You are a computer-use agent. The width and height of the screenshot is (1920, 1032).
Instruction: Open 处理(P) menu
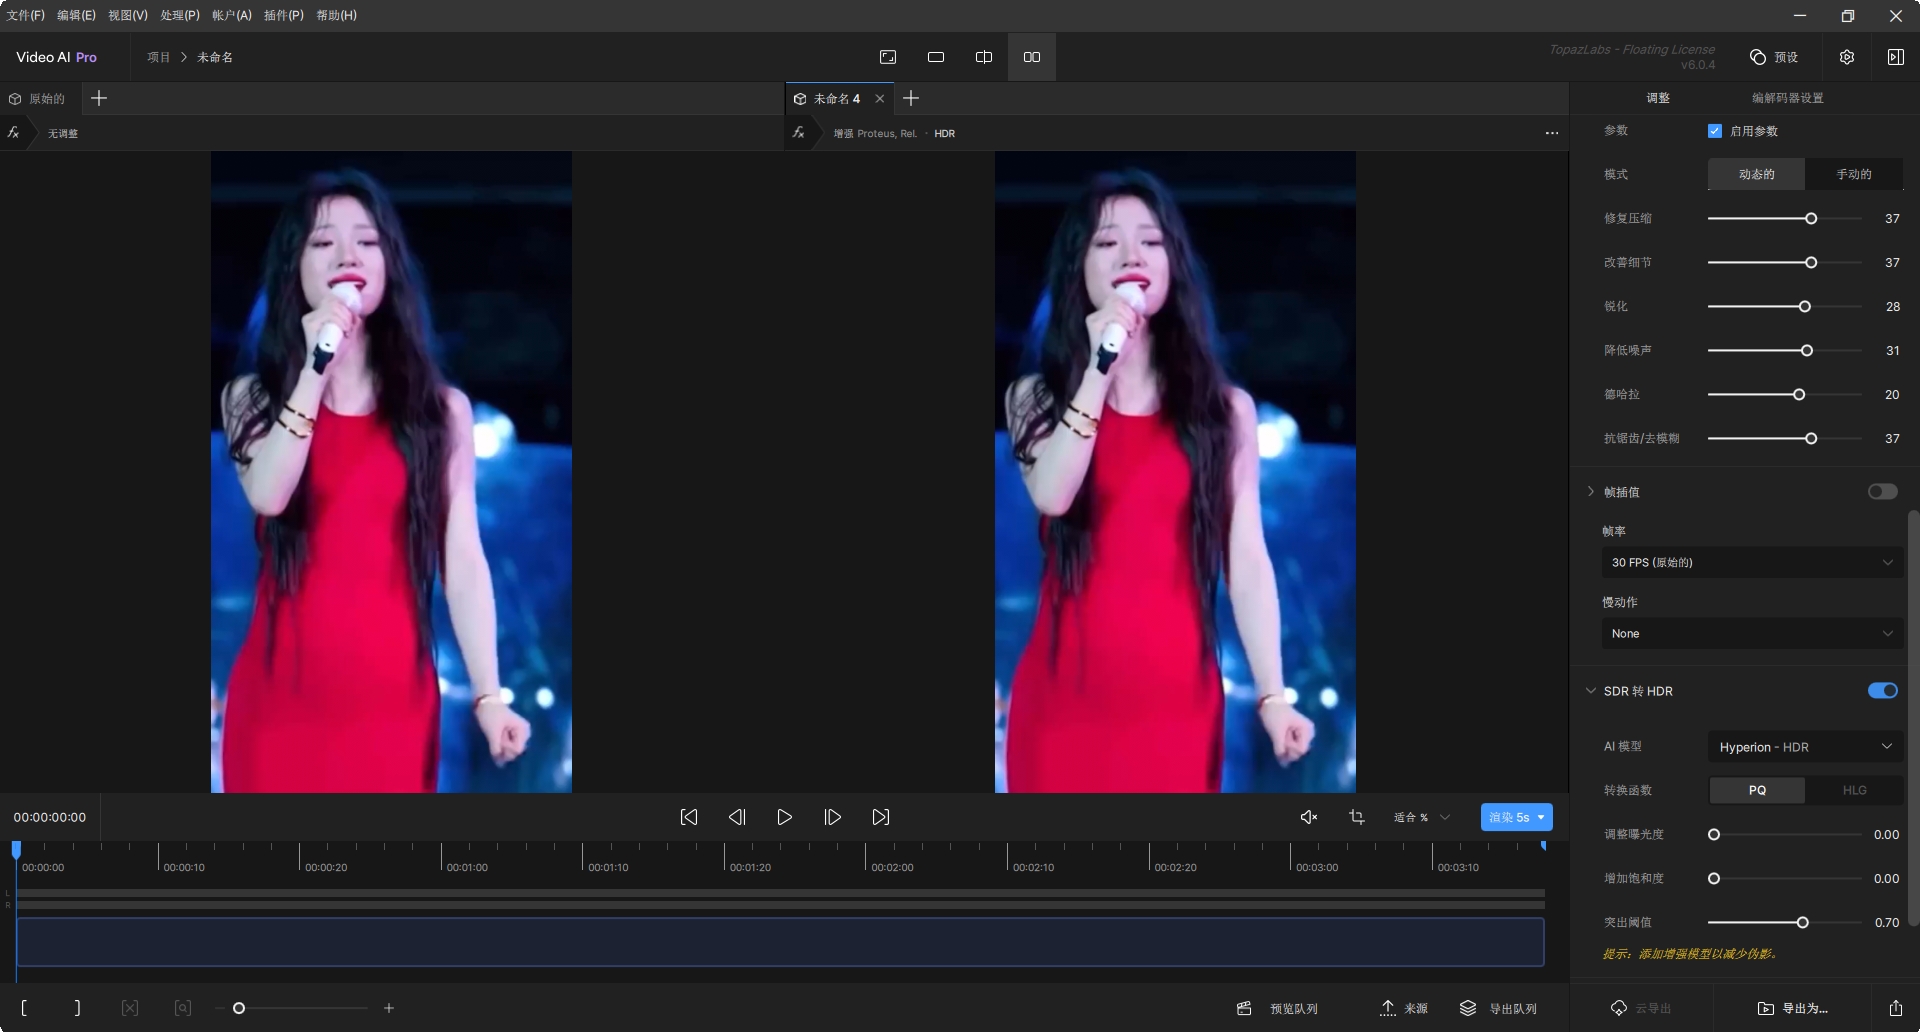[180, 15]
